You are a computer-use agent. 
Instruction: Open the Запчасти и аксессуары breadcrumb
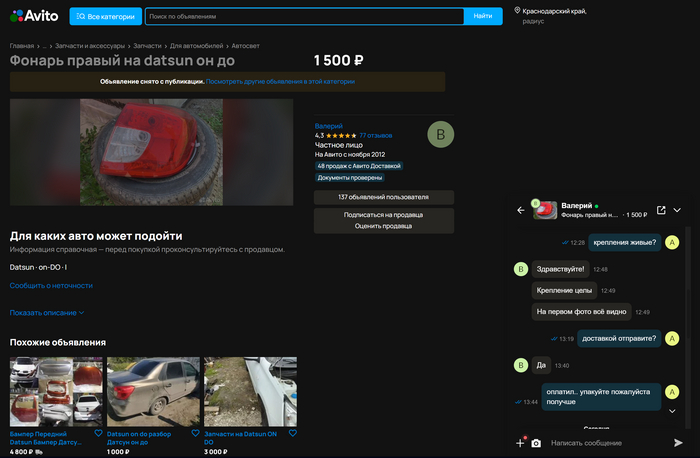[x=90, y=46]
